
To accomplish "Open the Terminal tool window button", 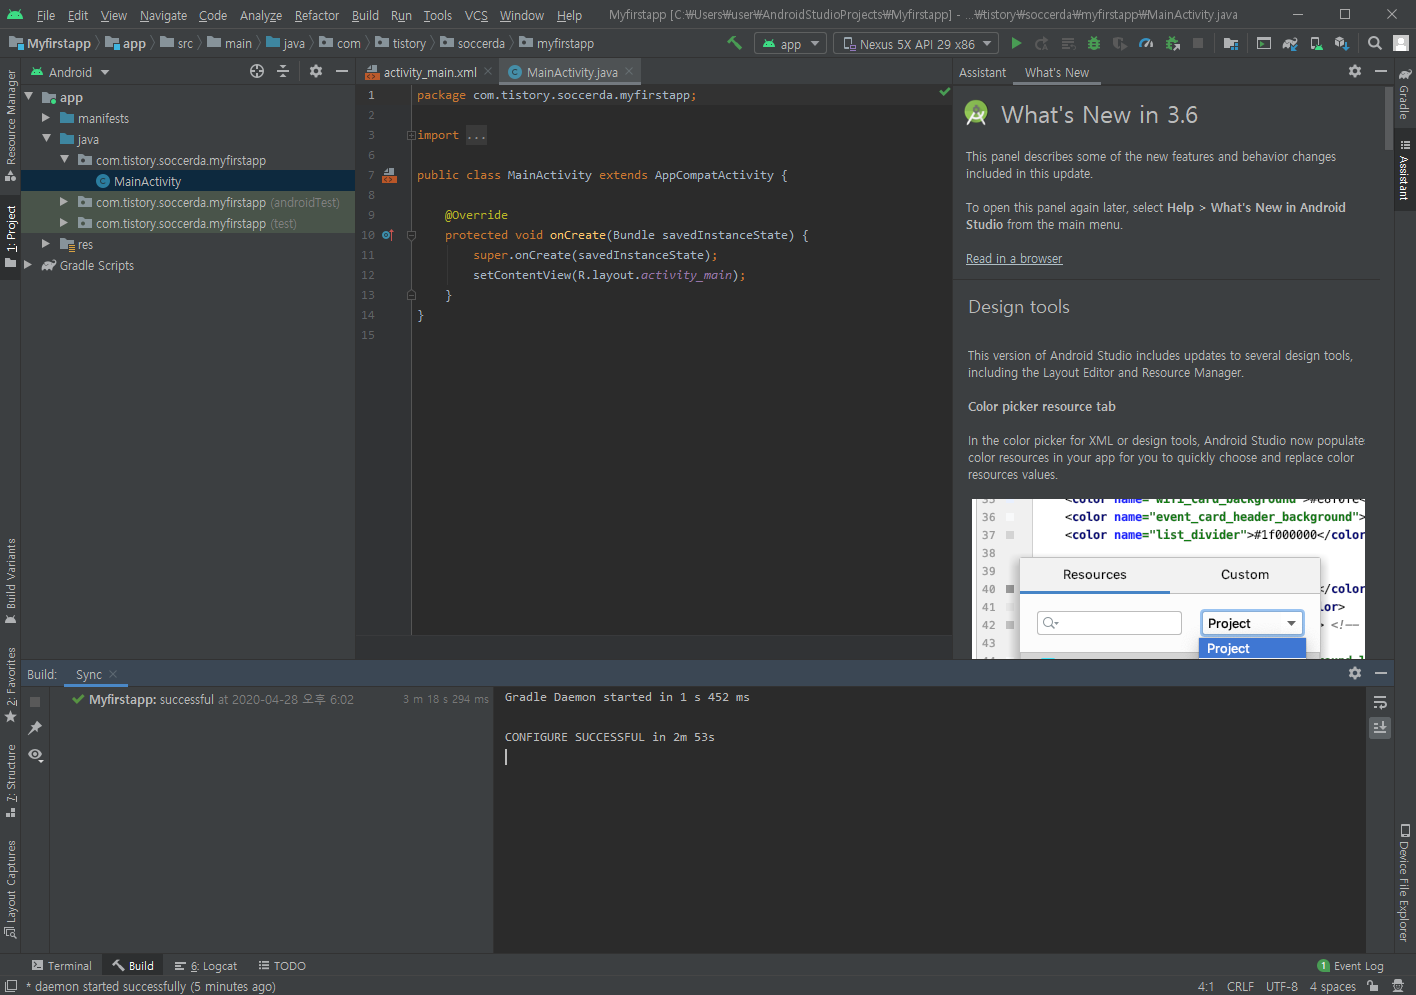I will 62,965.
